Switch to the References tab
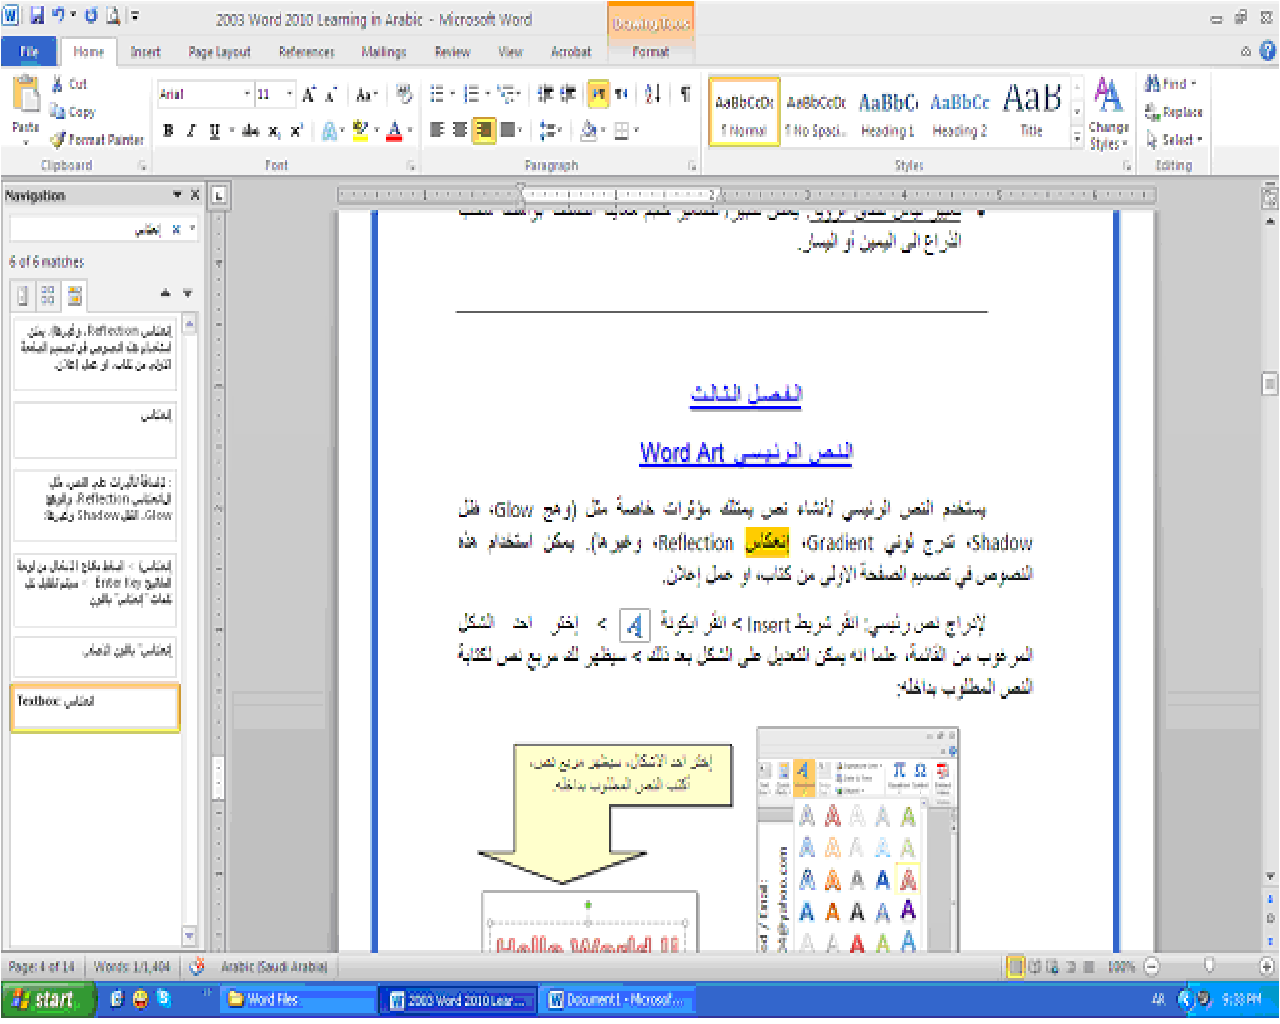The width and height of the screenshot is (1280, 1024). 306,52
